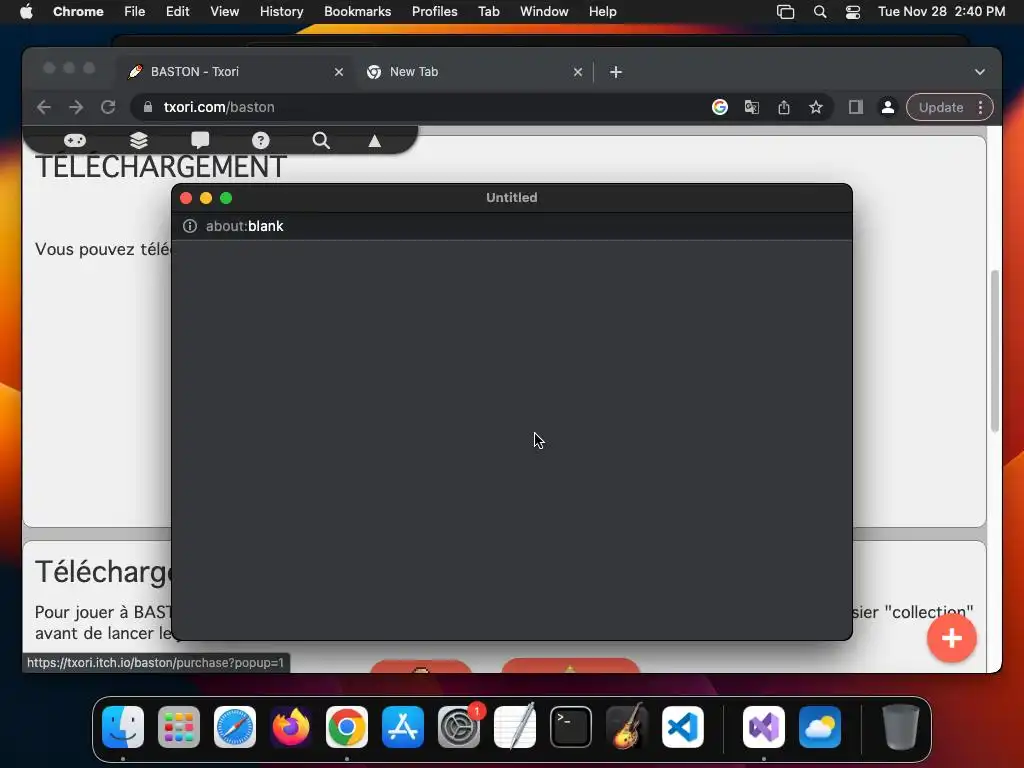This screenshot has height=768, width=1024.
Task: Open the History menu
Action: (281, 12)
